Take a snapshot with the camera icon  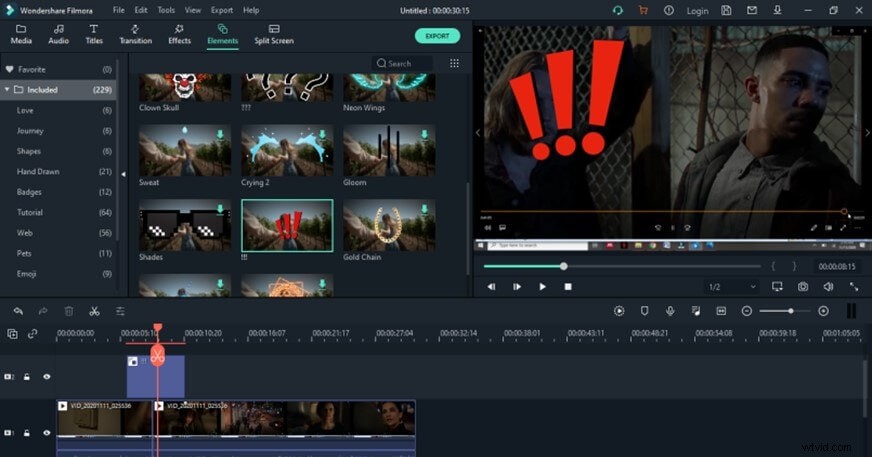[x=803, y=286]
